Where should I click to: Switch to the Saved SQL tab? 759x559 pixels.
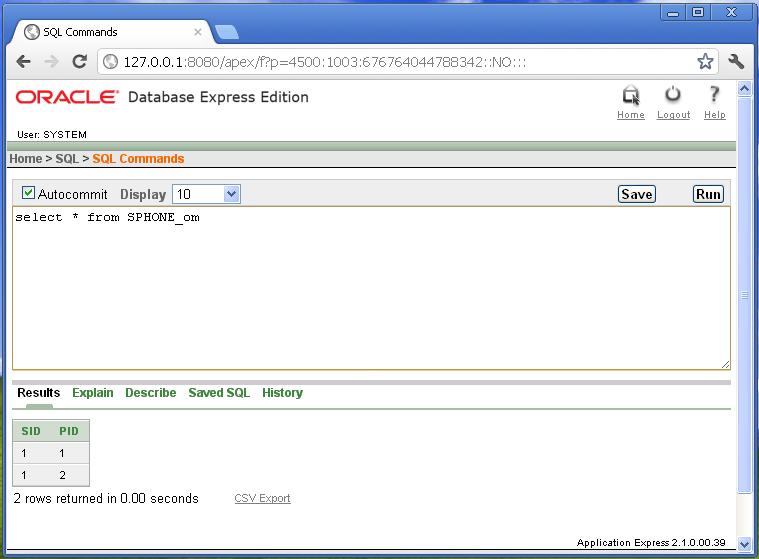219,393
